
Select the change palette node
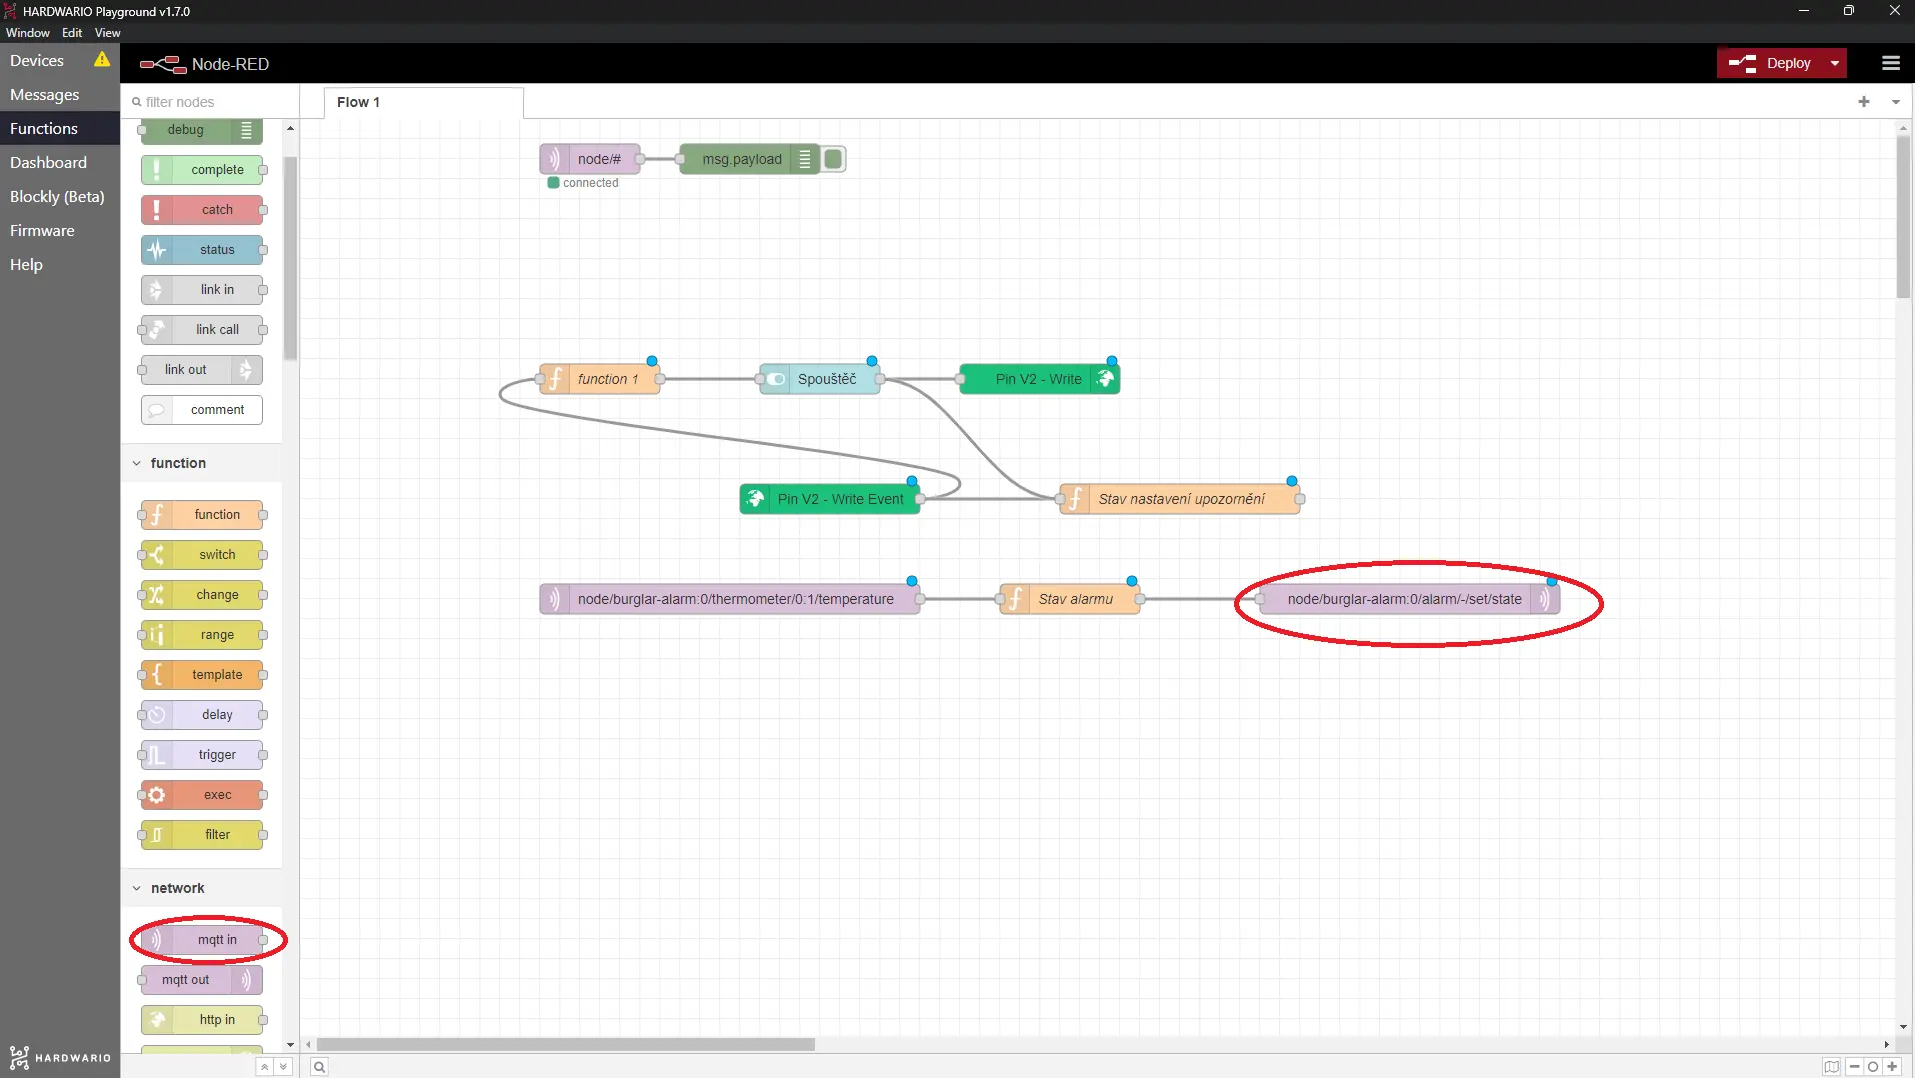pos(202,595)
